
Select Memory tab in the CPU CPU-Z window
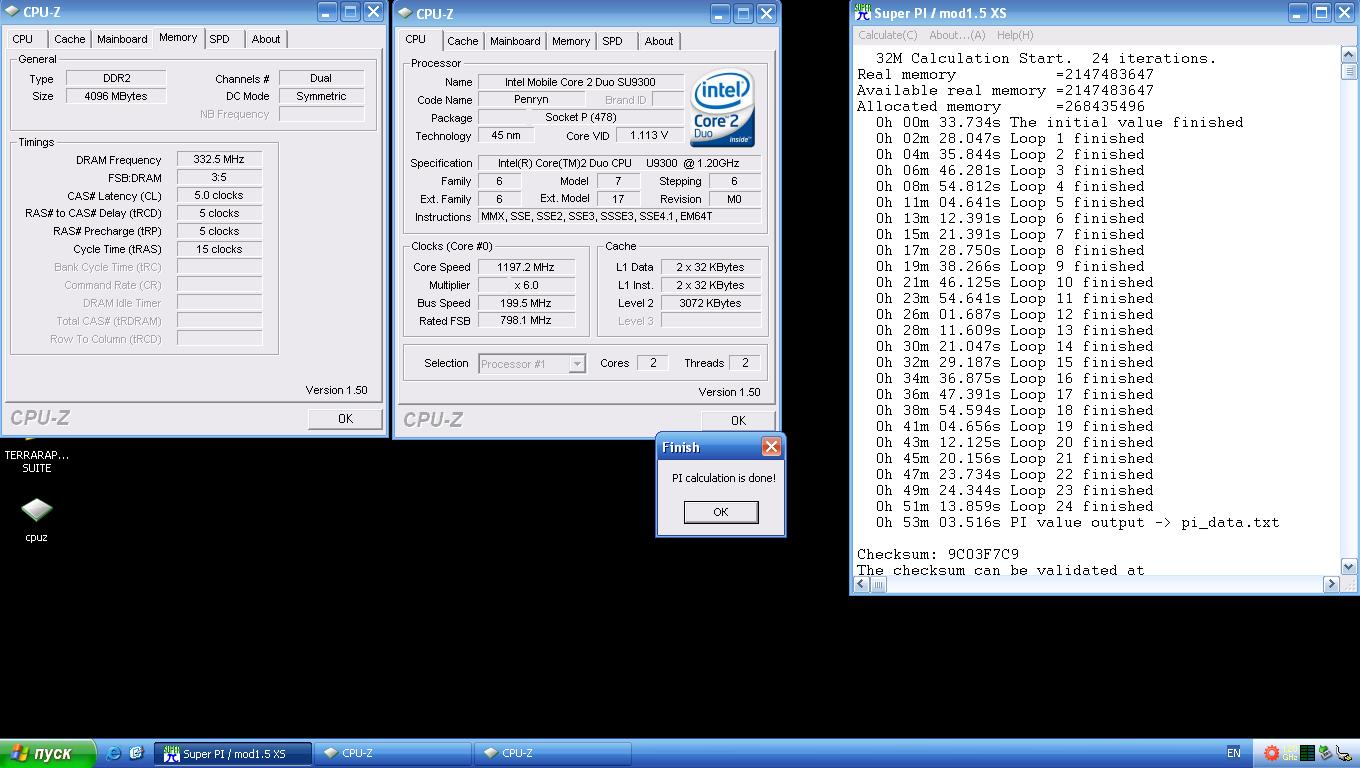coord(571,41)
